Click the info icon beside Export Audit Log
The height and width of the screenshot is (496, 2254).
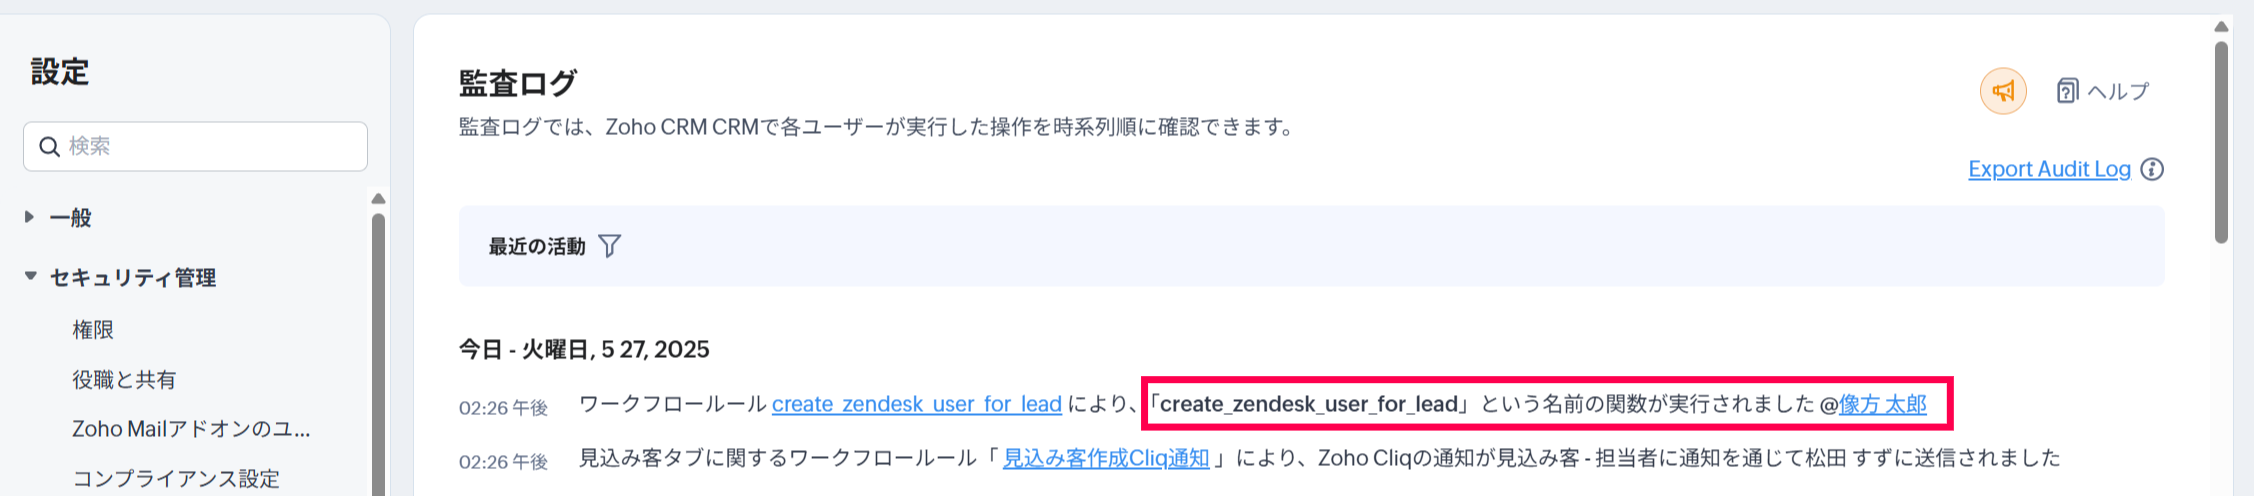[2152, 170]
